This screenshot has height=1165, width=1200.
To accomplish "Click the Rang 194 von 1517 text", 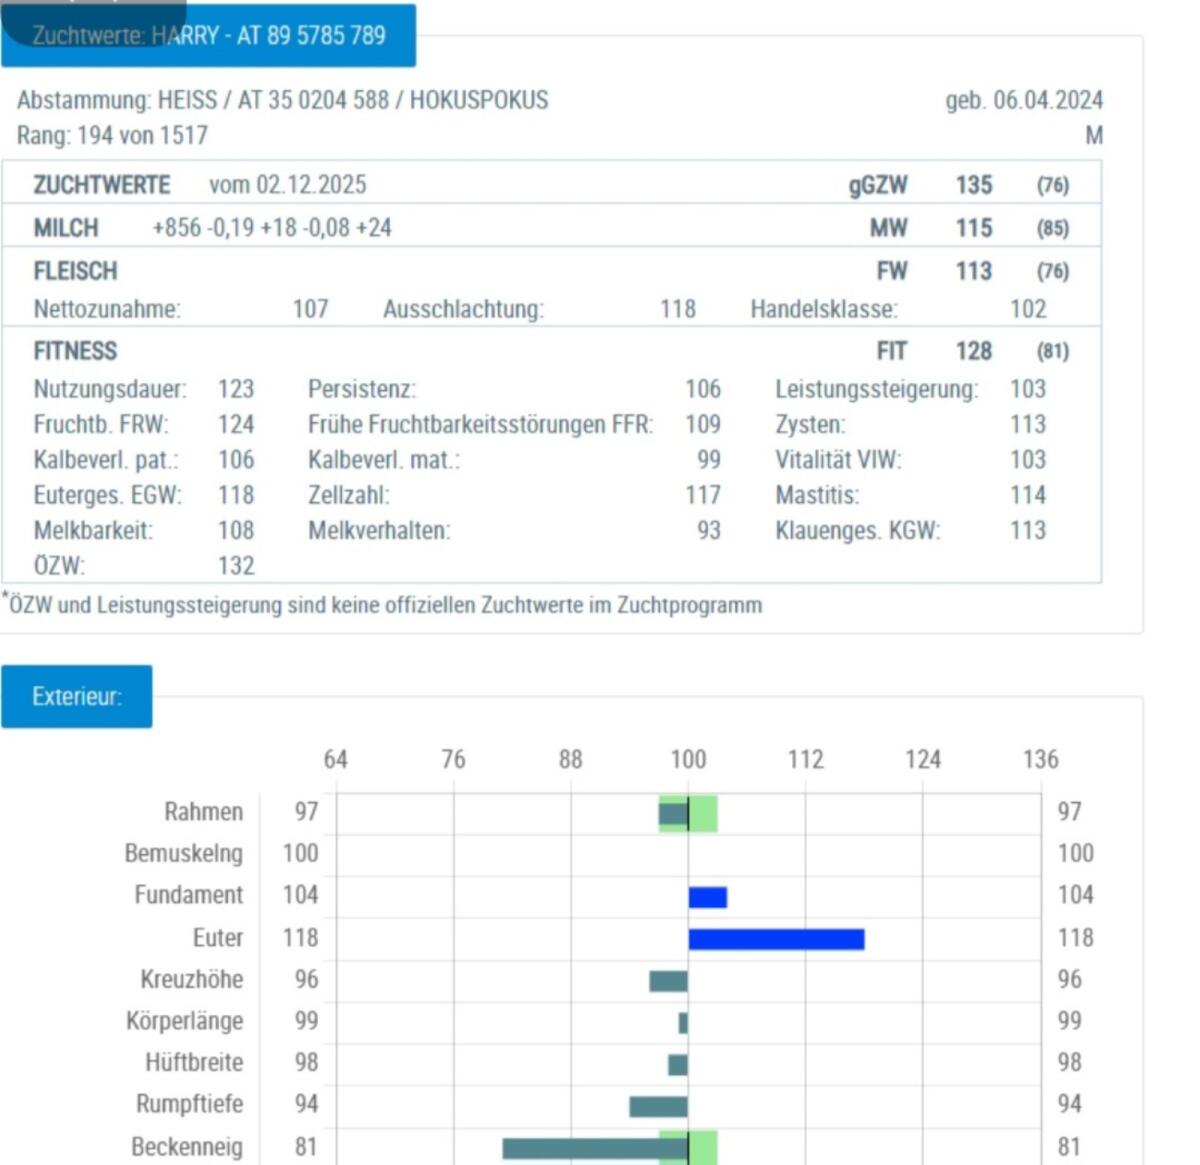I will point(112,135).
